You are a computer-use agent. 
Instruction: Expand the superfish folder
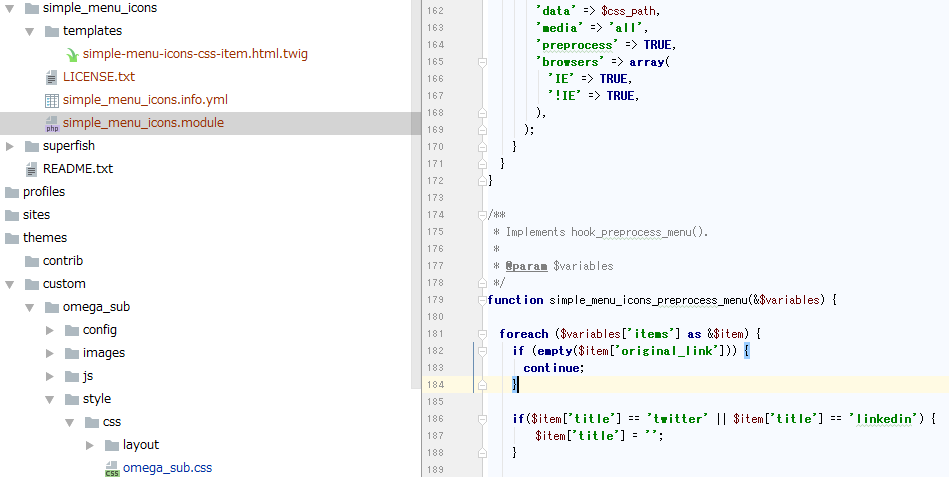[x=10, y=146]
